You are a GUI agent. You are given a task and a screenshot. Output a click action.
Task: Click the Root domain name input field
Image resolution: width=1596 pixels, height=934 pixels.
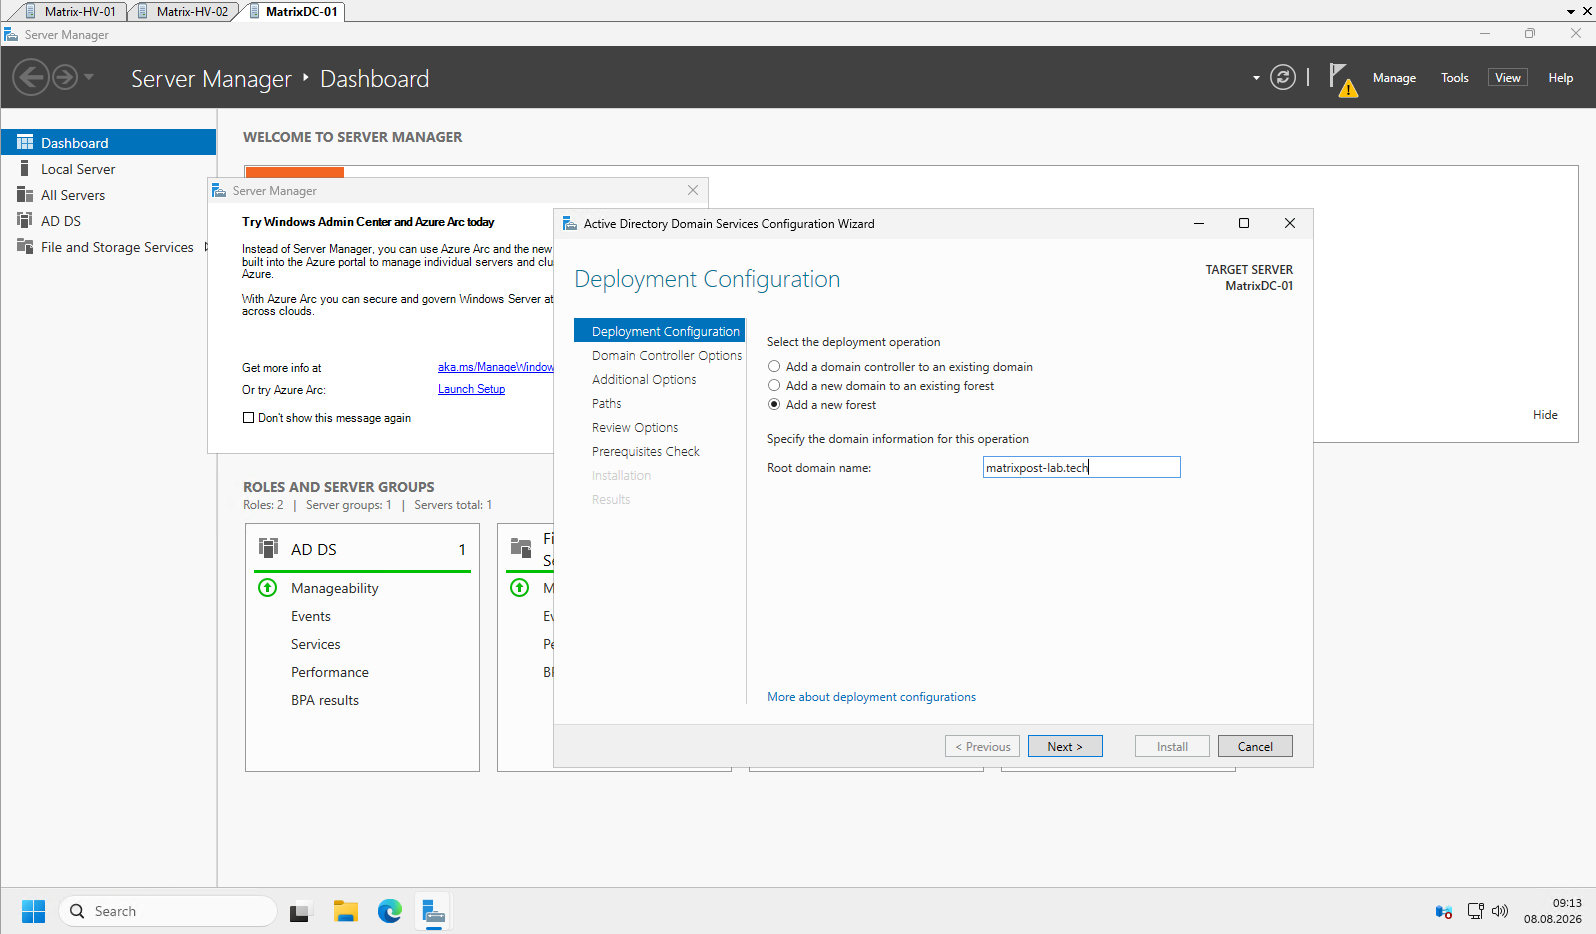point(1081,467)
